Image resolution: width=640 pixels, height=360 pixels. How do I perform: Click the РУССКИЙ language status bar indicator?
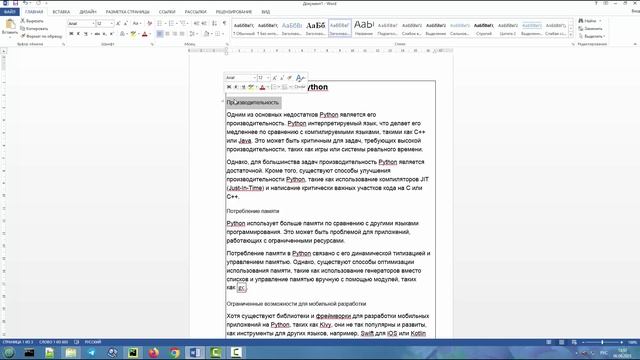[x=93, y=342]
